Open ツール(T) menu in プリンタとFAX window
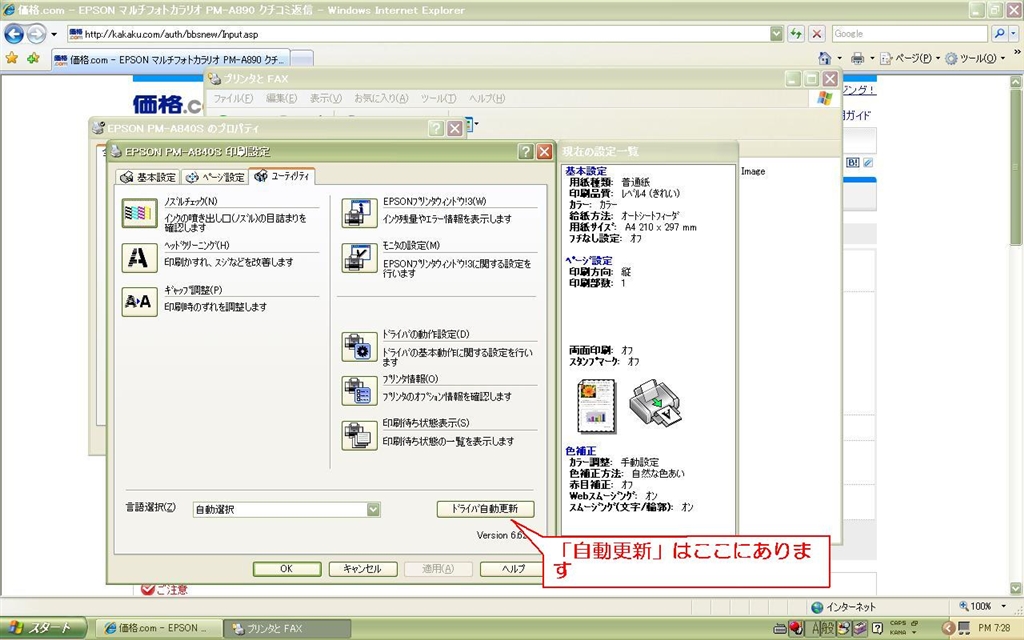 click(x=438, y=98)
